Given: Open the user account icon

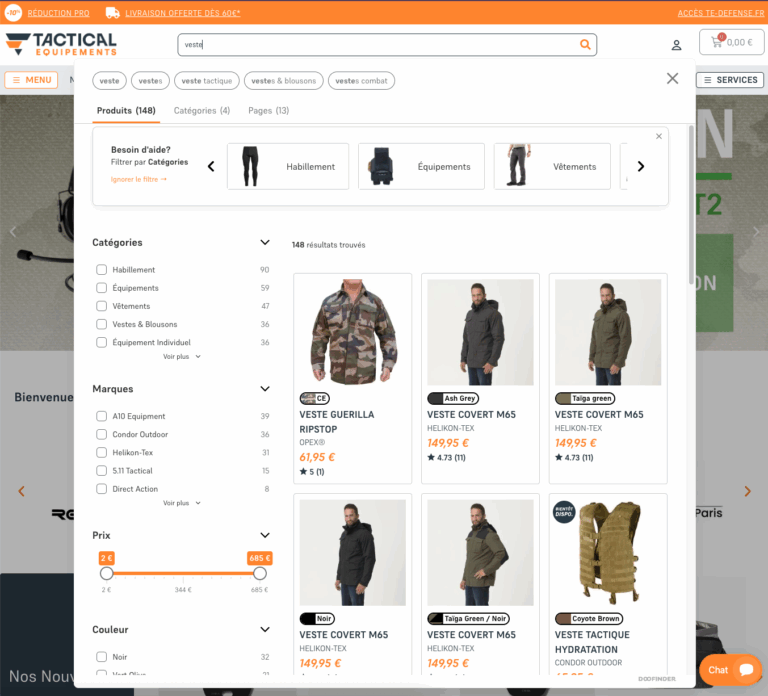Looking at the screenshot, I should coord(676,45).
